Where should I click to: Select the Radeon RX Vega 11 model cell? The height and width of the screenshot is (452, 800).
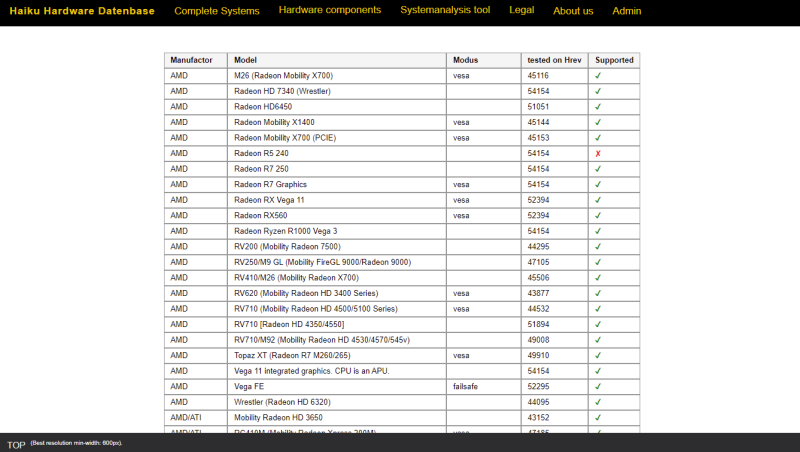(337, 200)
